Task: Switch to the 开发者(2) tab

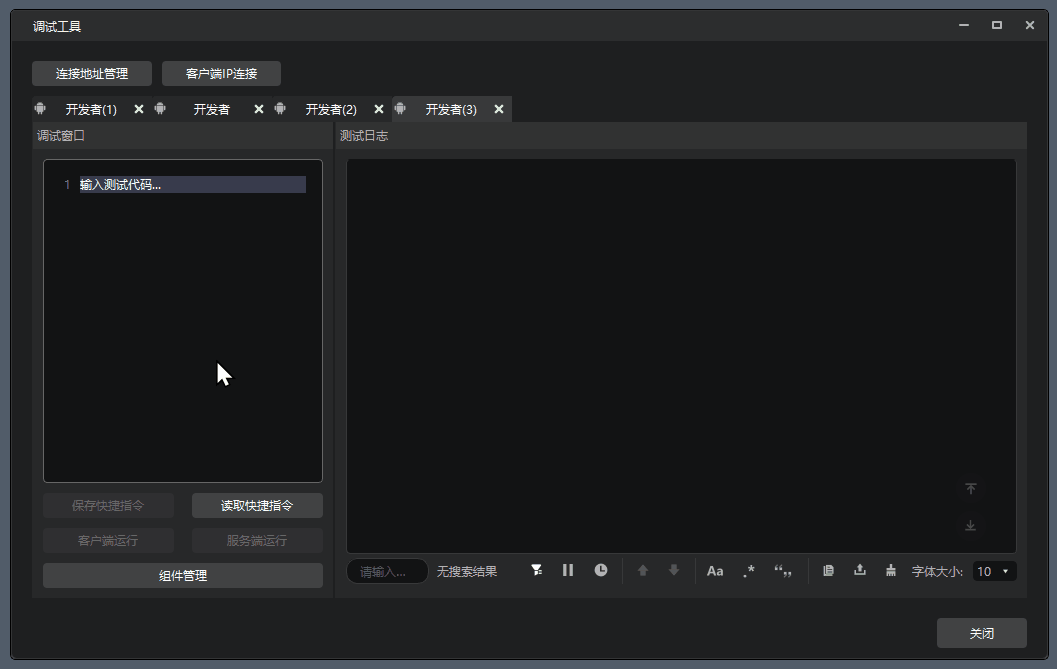Action: (x=331, y=109)
